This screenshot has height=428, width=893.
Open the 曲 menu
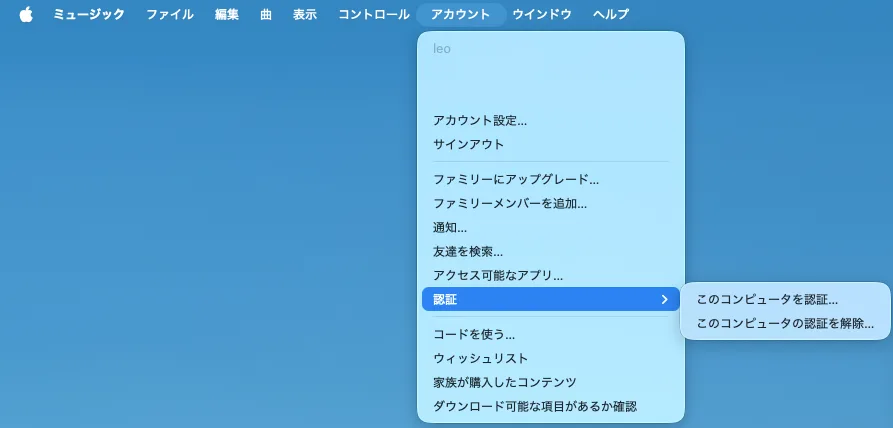coord(266,15)
